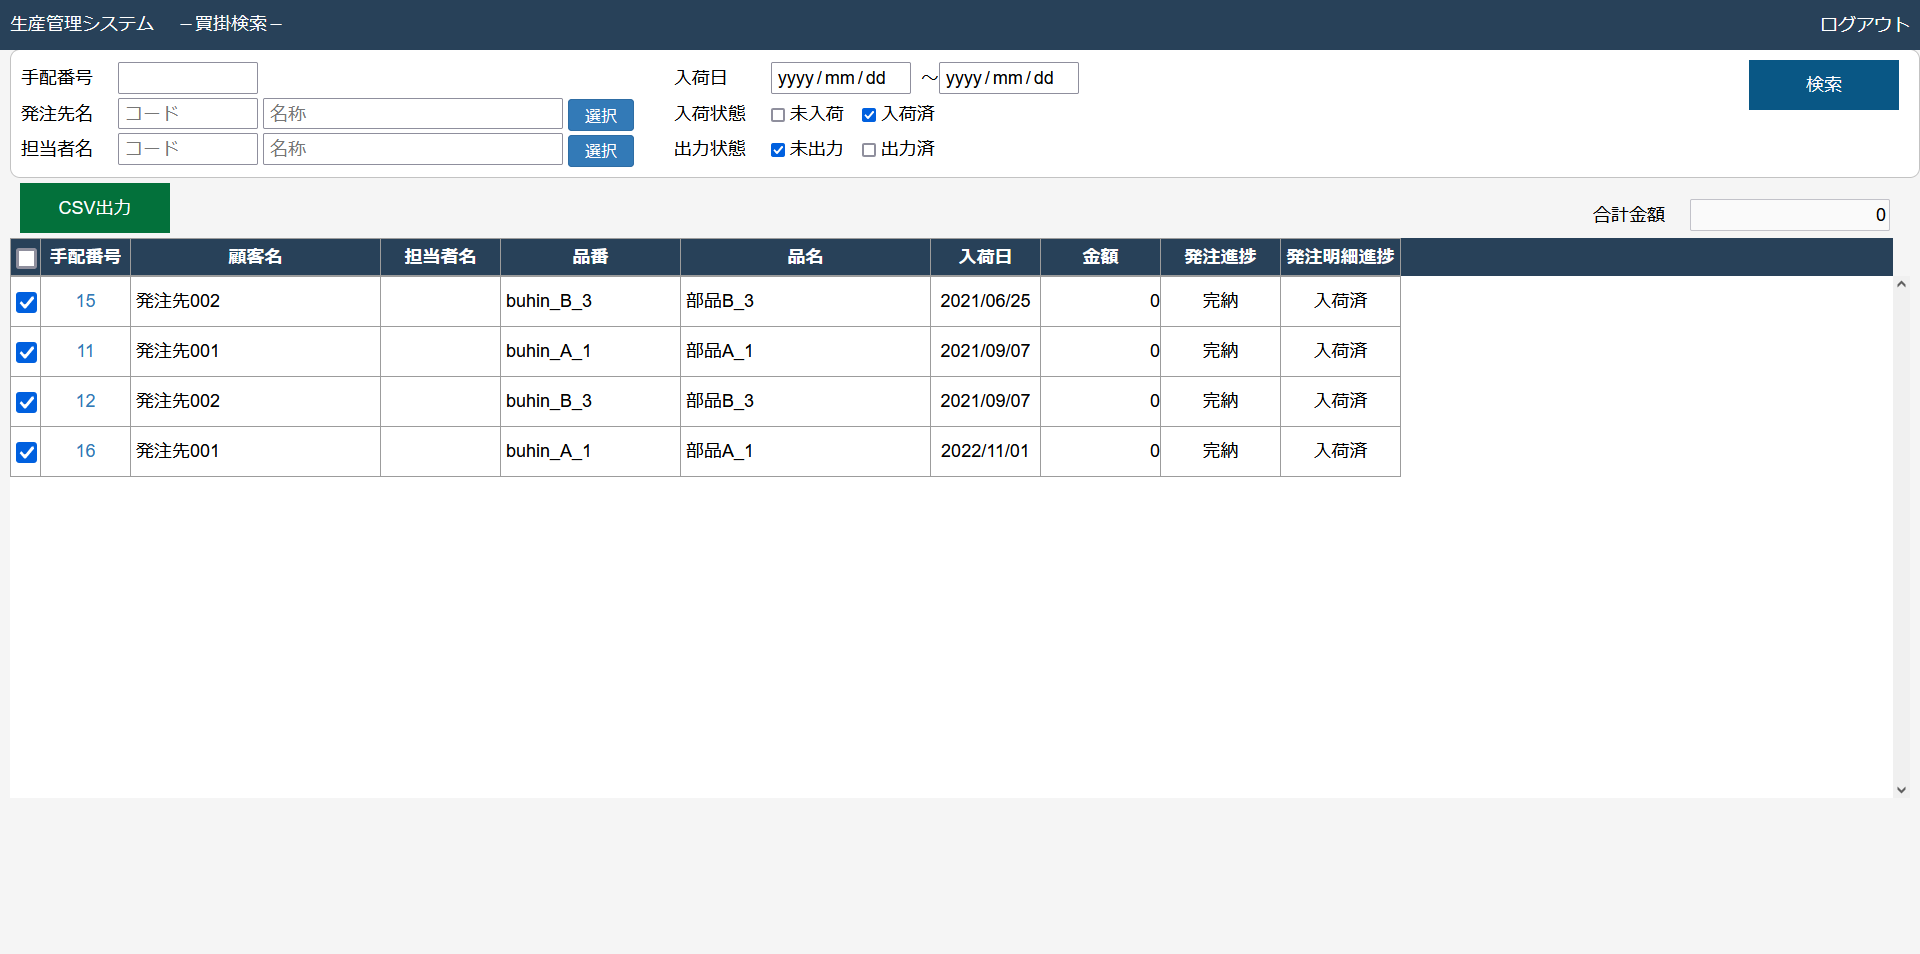1920x954 pixels.
Task: Enable the 出力済 checkbox
Action: tap(869, 150)
